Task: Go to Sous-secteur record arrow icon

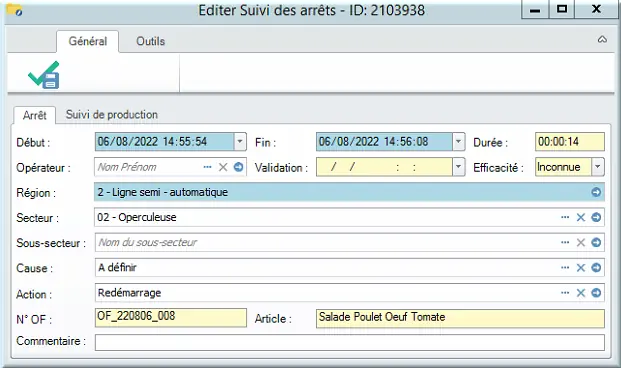Action: (x=596, y=242)
